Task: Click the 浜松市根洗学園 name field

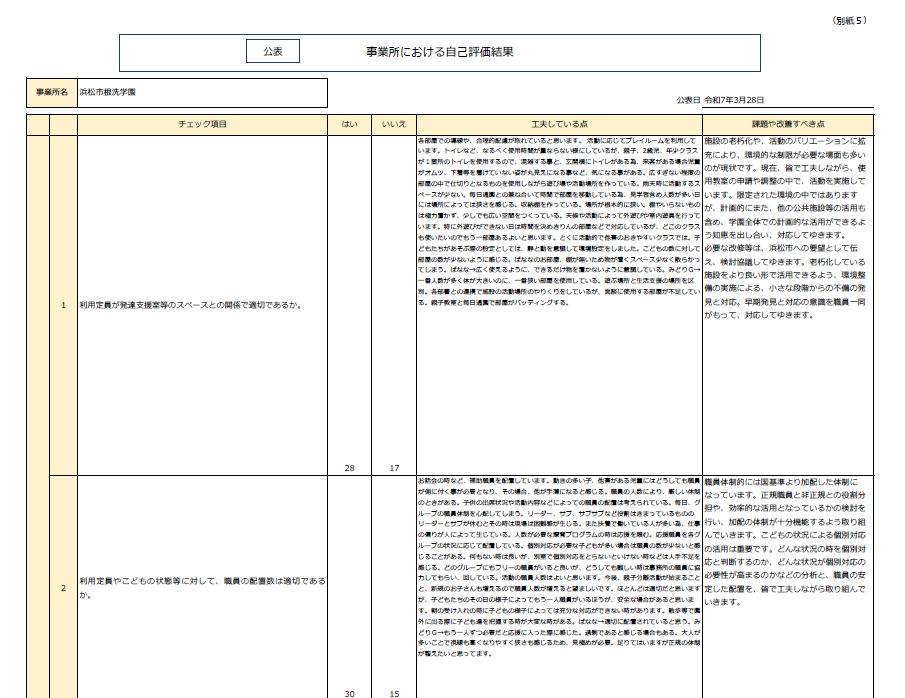Action: tap(202, 92)
